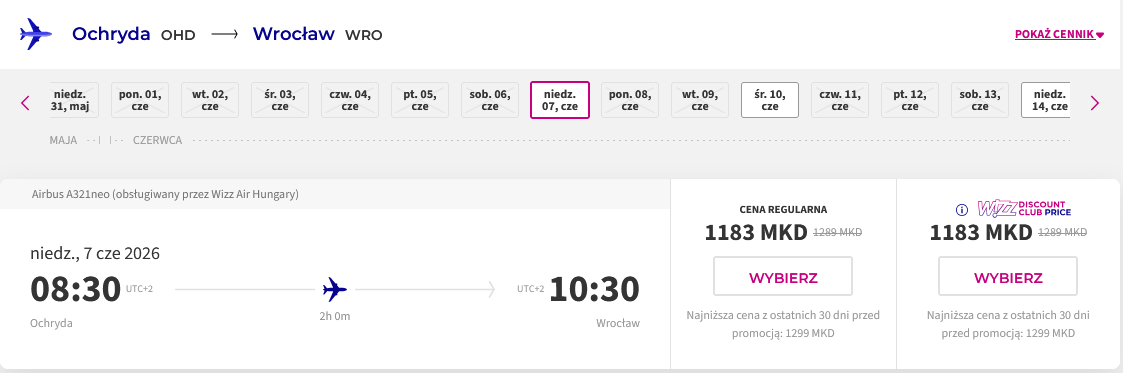The height and width of the screenshot is (373, 1123).
Task: Click the WIZZ Discount Club Price logo
Action: (1024, 208)
